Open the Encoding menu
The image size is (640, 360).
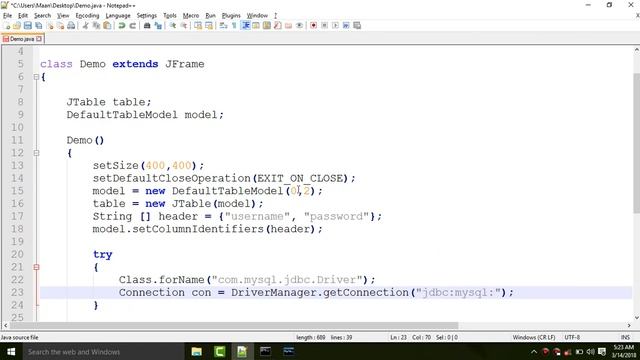[x=87, y=16]
